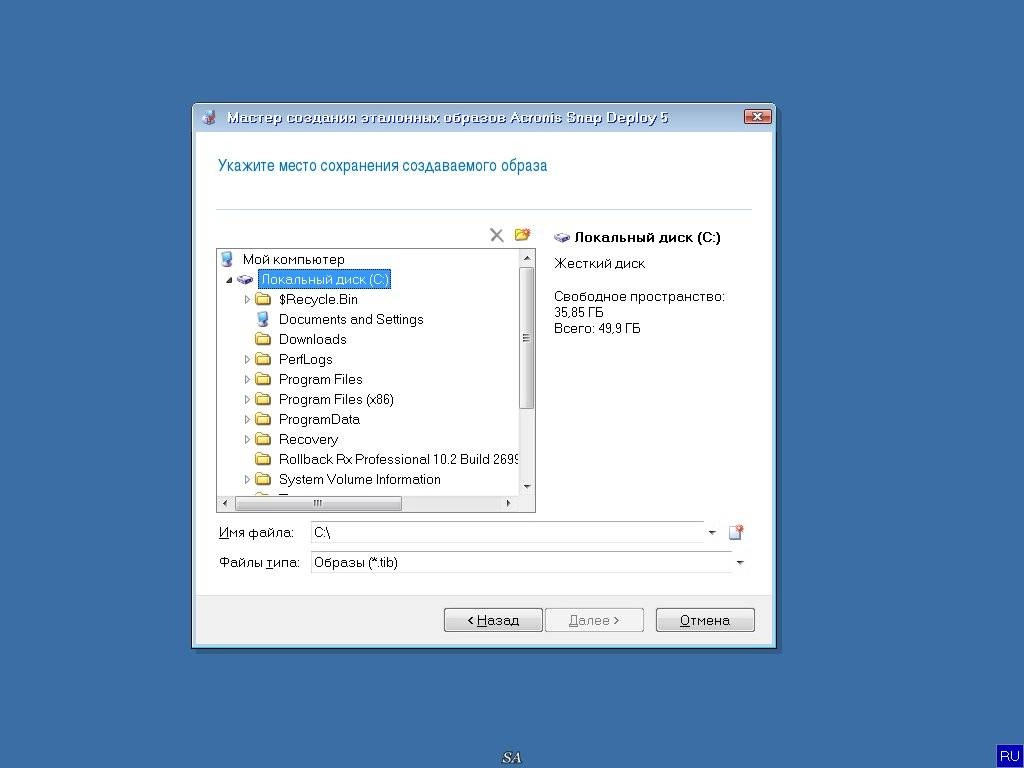
Task: Select the $Recycle.Bin row text
Action: [318, 299]
